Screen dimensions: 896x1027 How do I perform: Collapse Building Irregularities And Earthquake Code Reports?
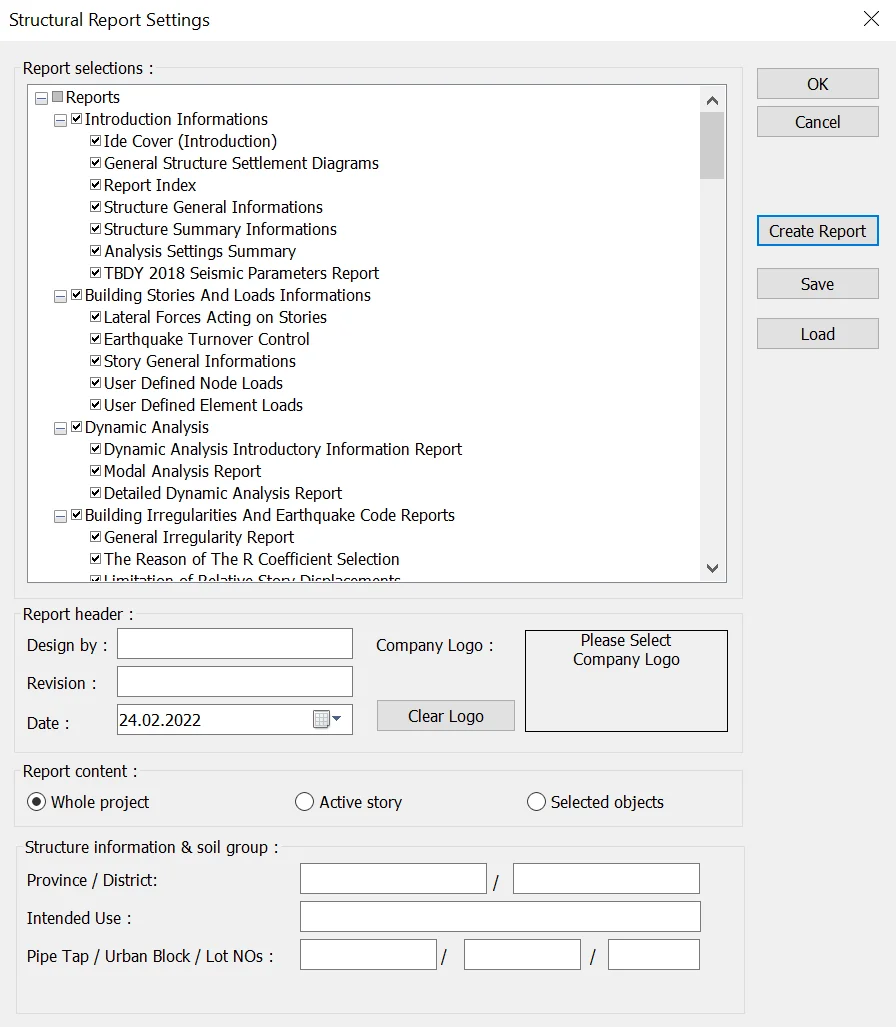tap(60, 517)
